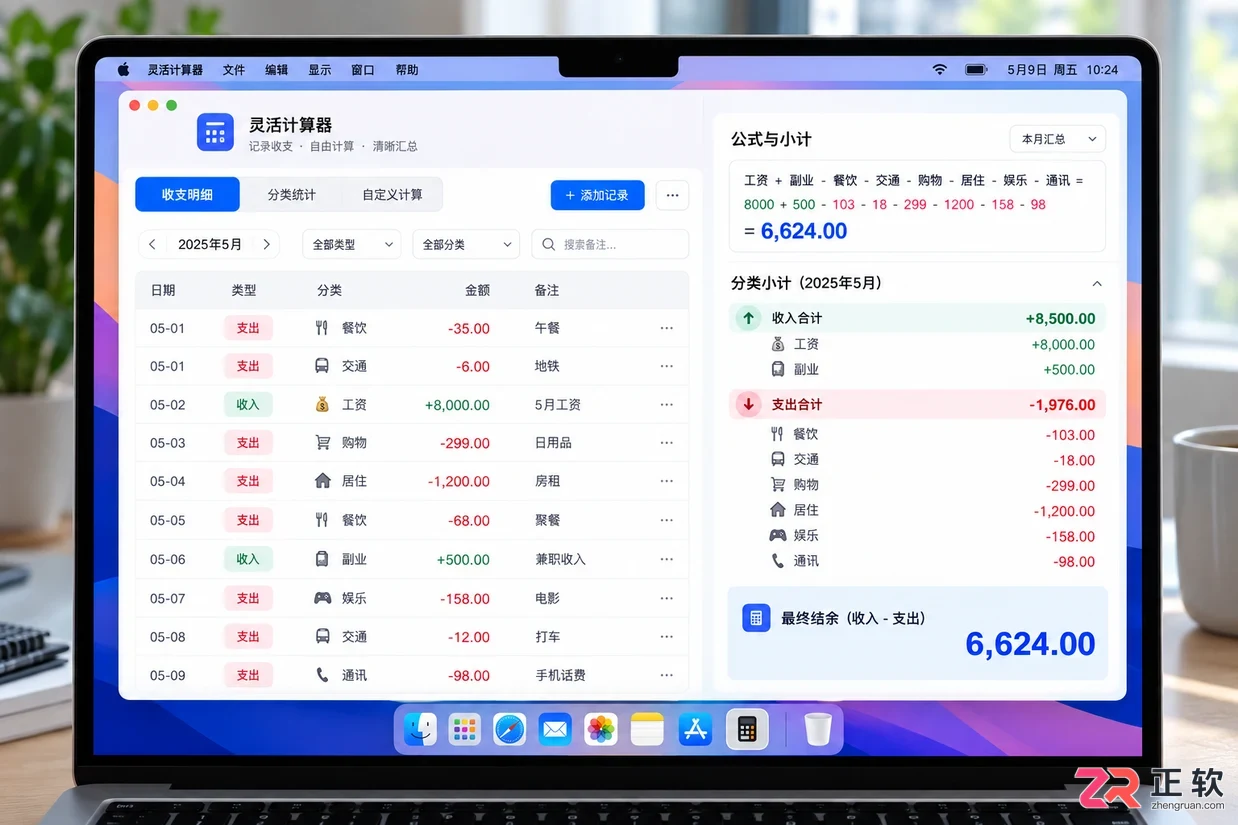The image size is (1238, 825).
Task: Click the -1,200.00 amount in 05-04 row
Action: click(x=459, y=481)
